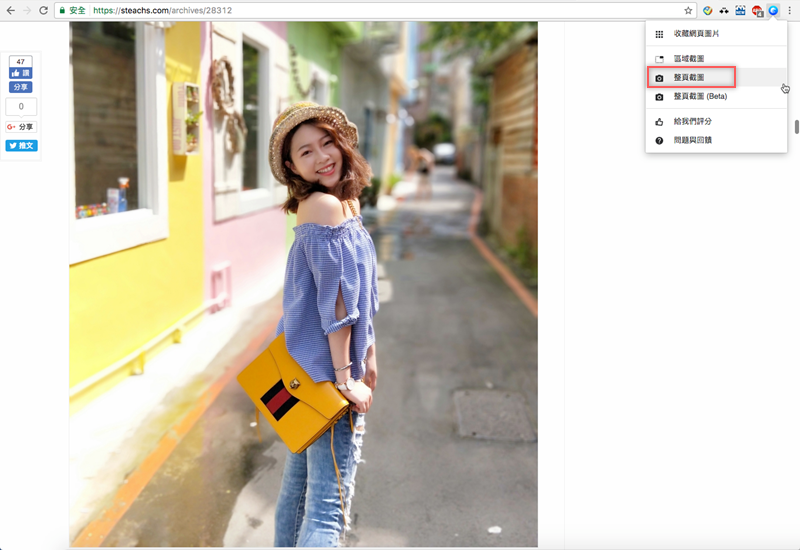The width and height of the screenshot is (800, 550).
Task: Click the photo of the girl in the alley
Action: click(303, 284)
